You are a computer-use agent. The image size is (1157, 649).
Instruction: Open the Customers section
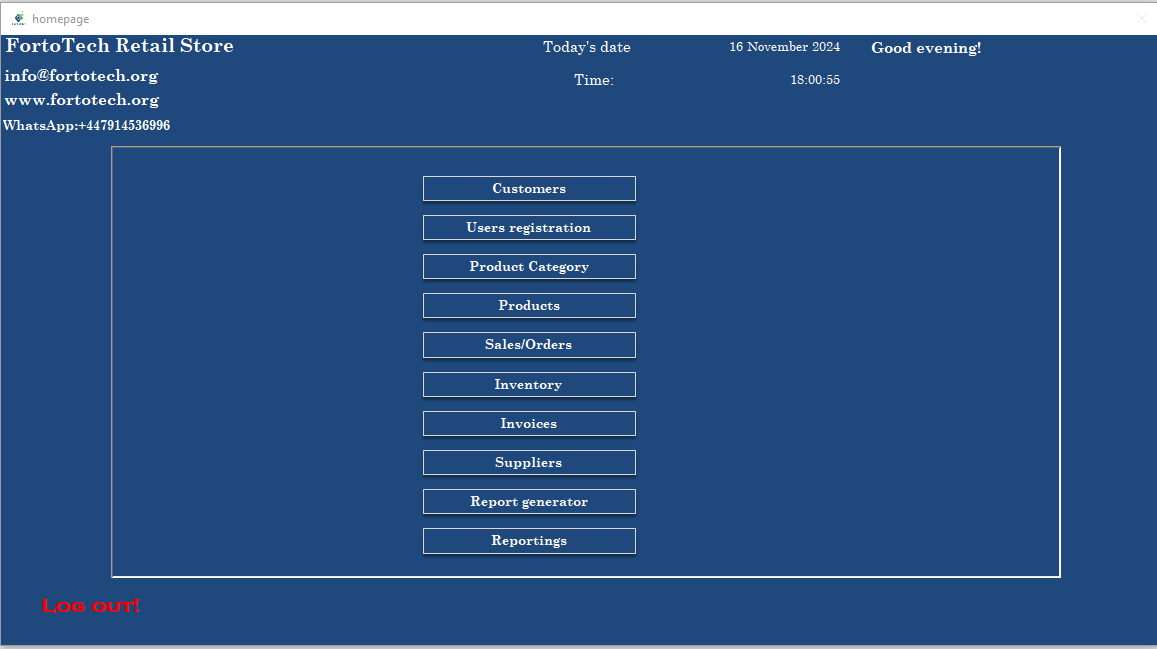529,189
